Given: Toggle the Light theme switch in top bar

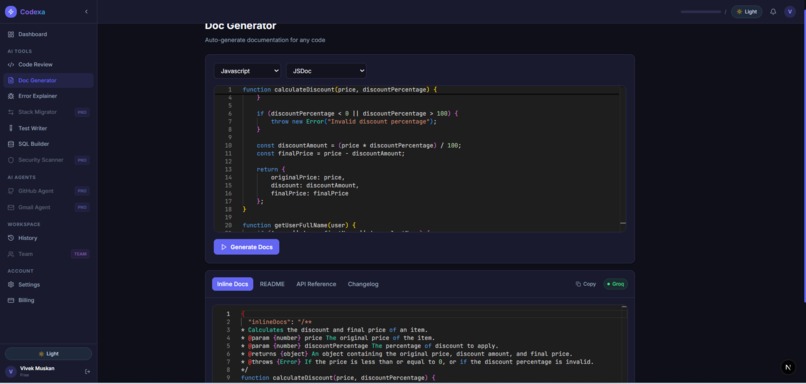Looking at the screenshot, I should pyautogui.click(x=746, y=12).
